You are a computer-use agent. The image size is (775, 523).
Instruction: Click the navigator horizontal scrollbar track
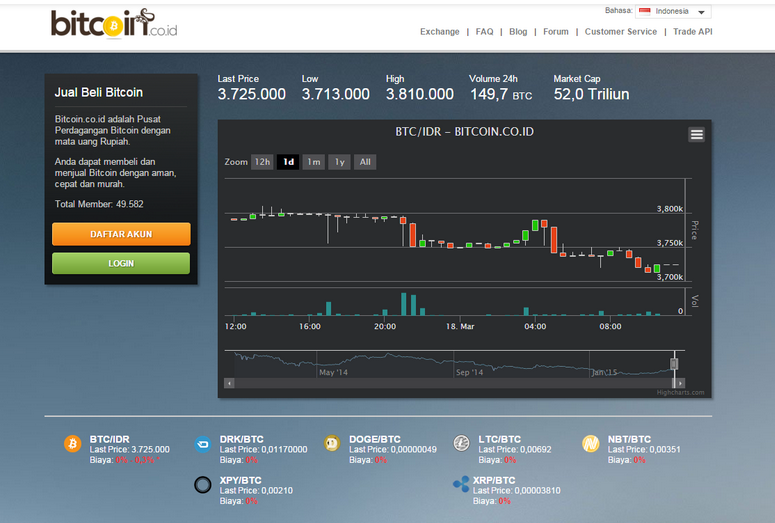coord(452,383)
